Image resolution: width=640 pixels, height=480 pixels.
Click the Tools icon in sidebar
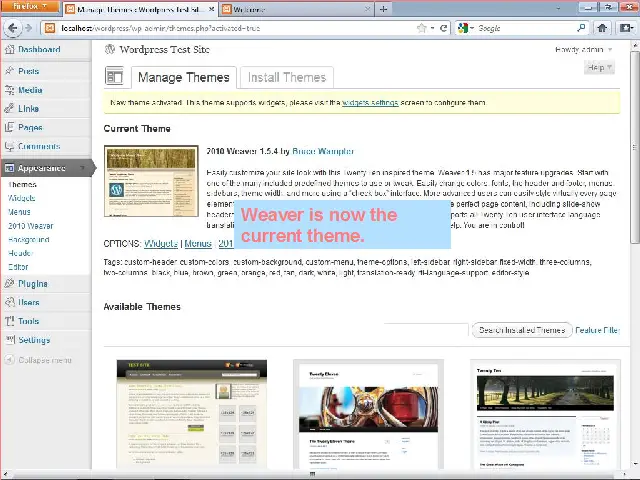(9, 321)
